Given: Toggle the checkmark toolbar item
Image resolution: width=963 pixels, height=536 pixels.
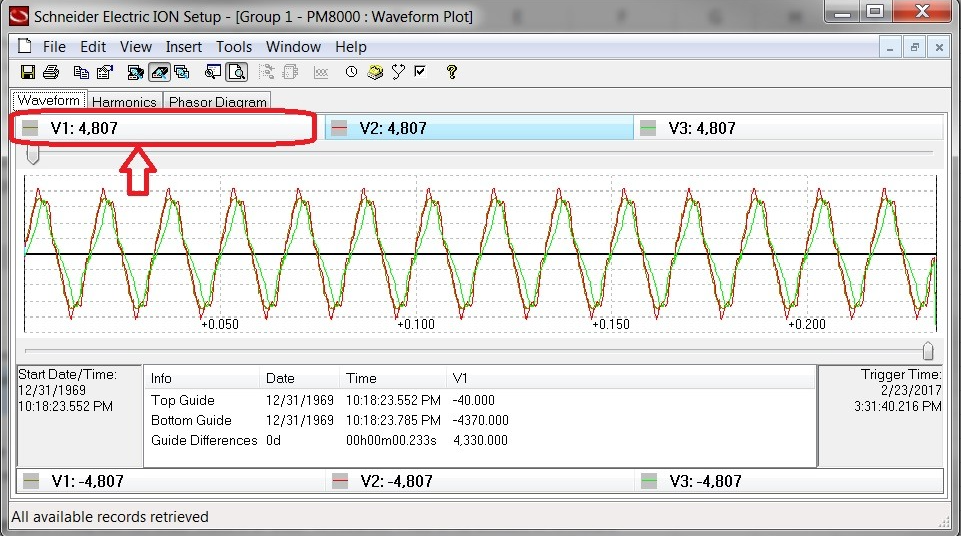Looking at the screenshot, I should point(420,72).
